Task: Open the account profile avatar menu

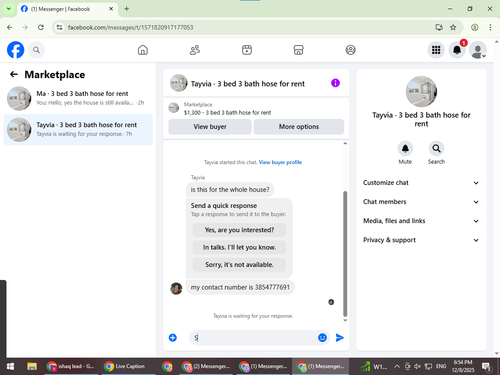Action: tap(478, 50)
